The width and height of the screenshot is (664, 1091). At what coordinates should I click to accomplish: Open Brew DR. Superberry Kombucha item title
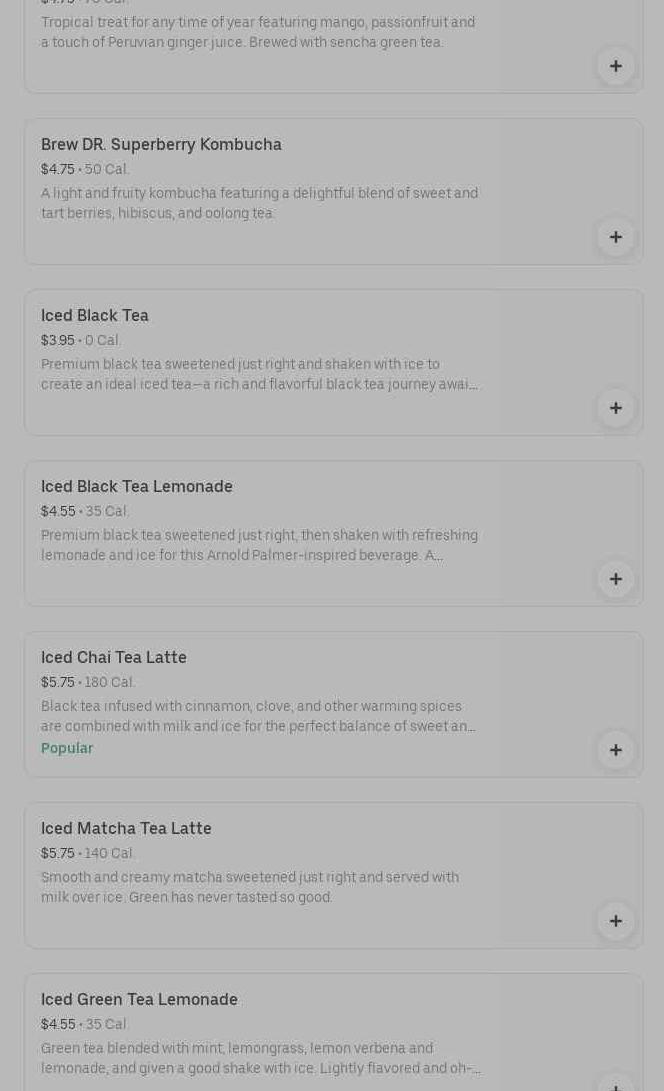161,145
